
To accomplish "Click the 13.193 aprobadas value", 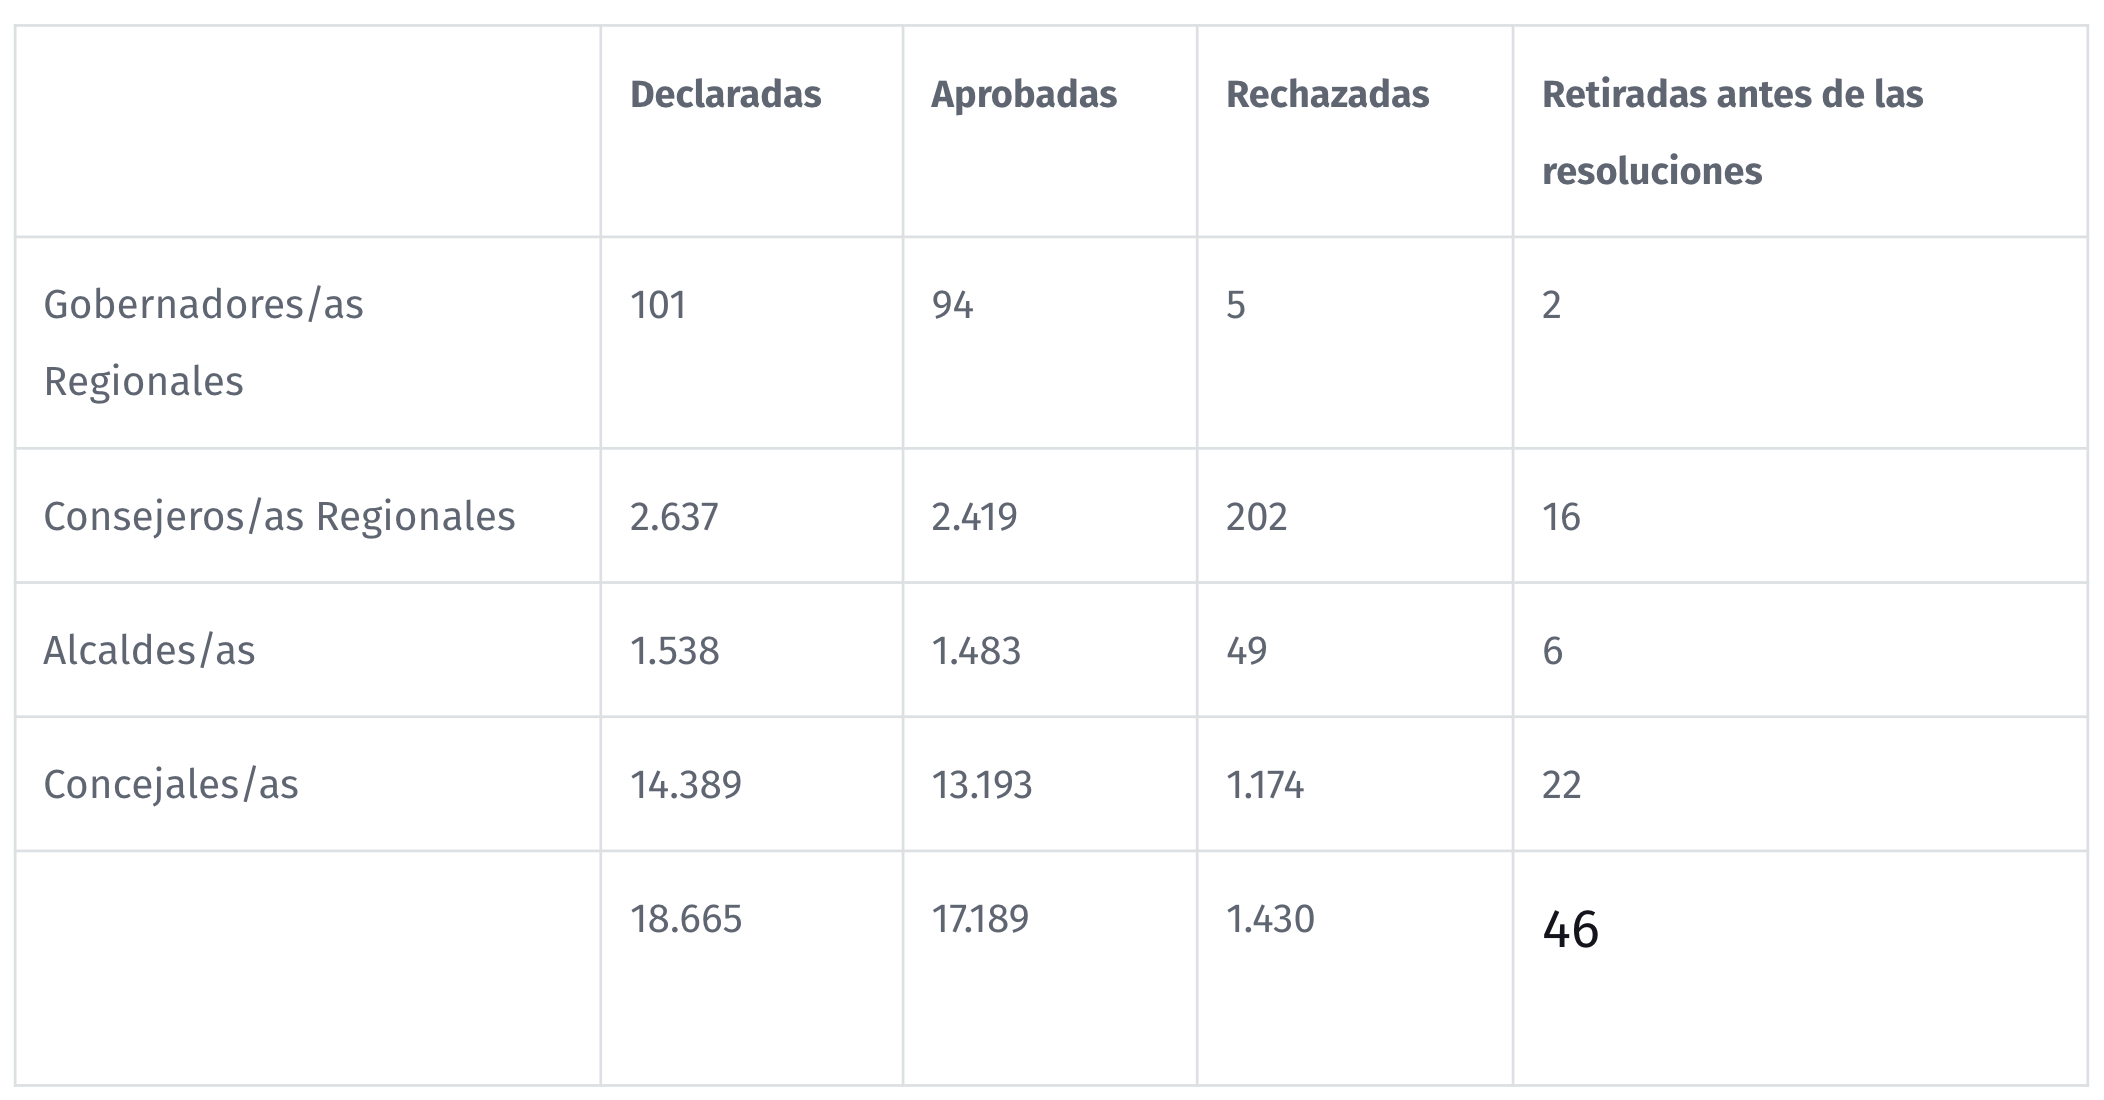I will tap(982, 785).
